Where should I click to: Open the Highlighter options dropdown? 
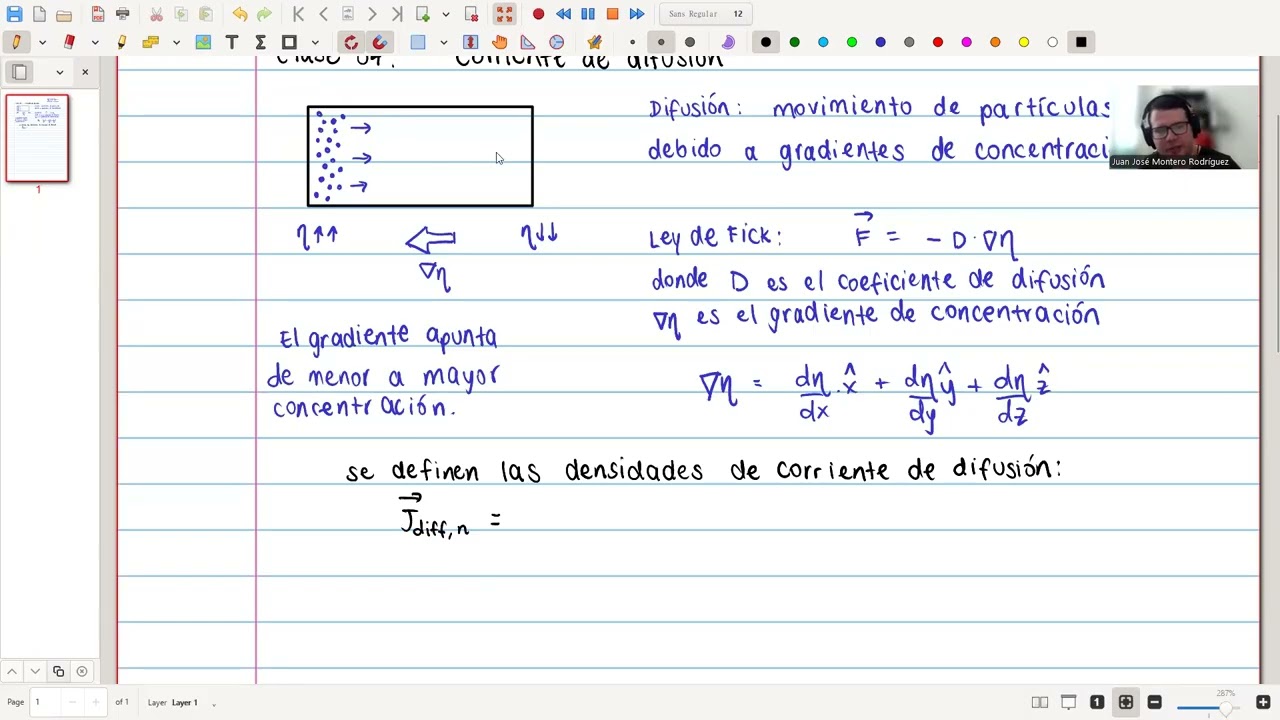[x=176, y=42]
